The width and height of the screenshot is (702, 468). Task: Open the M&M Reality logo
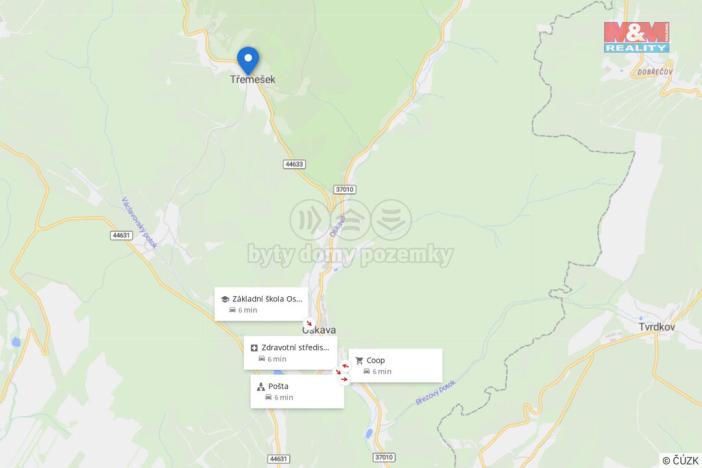click(x=637, y=37)
